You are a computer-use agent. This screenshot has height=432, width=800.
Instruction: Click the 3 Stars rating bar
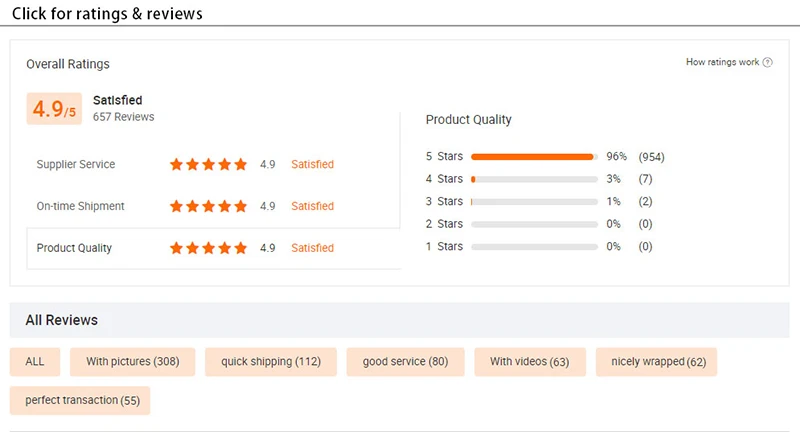pos(533,202)
